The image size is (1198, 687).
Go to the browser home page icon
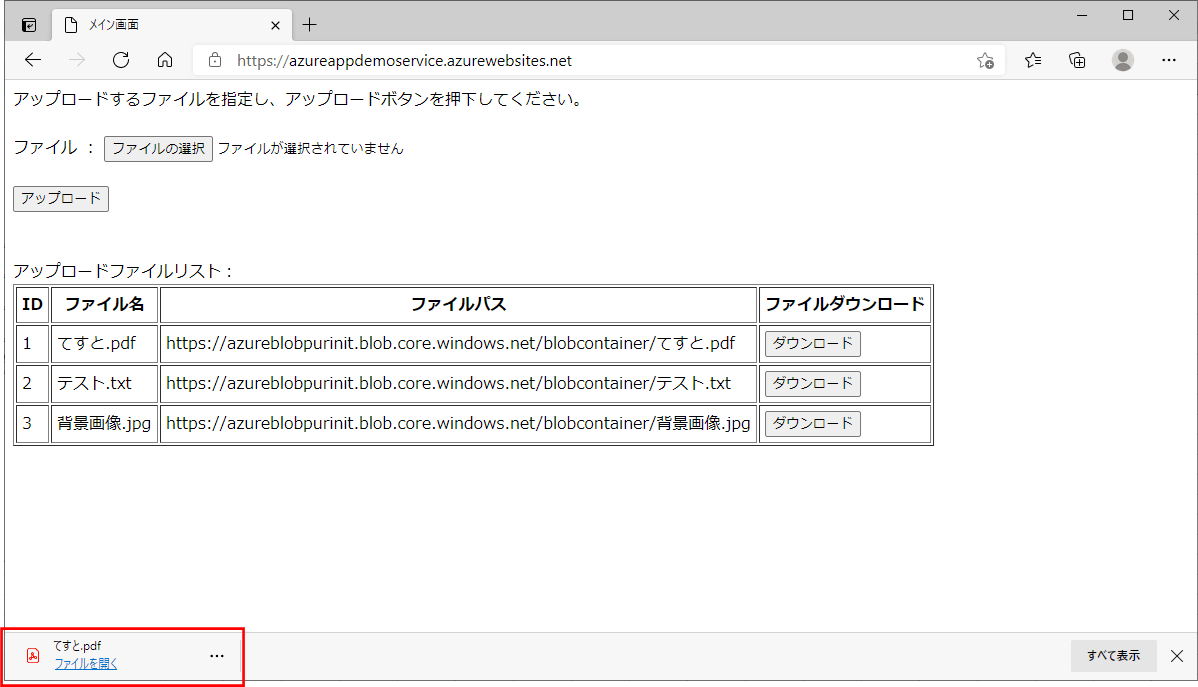[165, 60]
